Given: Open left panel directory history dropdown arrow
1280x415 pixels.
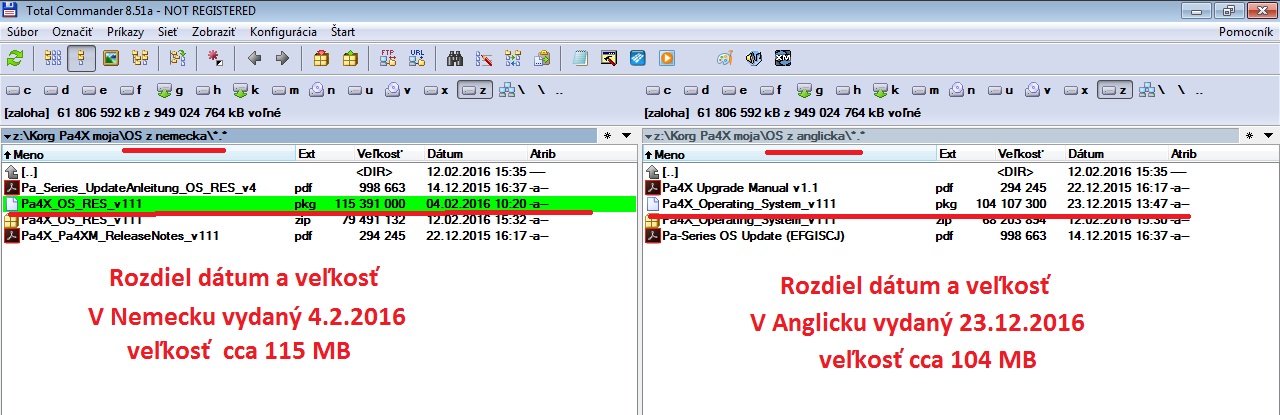Looking at the screenshot, I should [626, 135].
